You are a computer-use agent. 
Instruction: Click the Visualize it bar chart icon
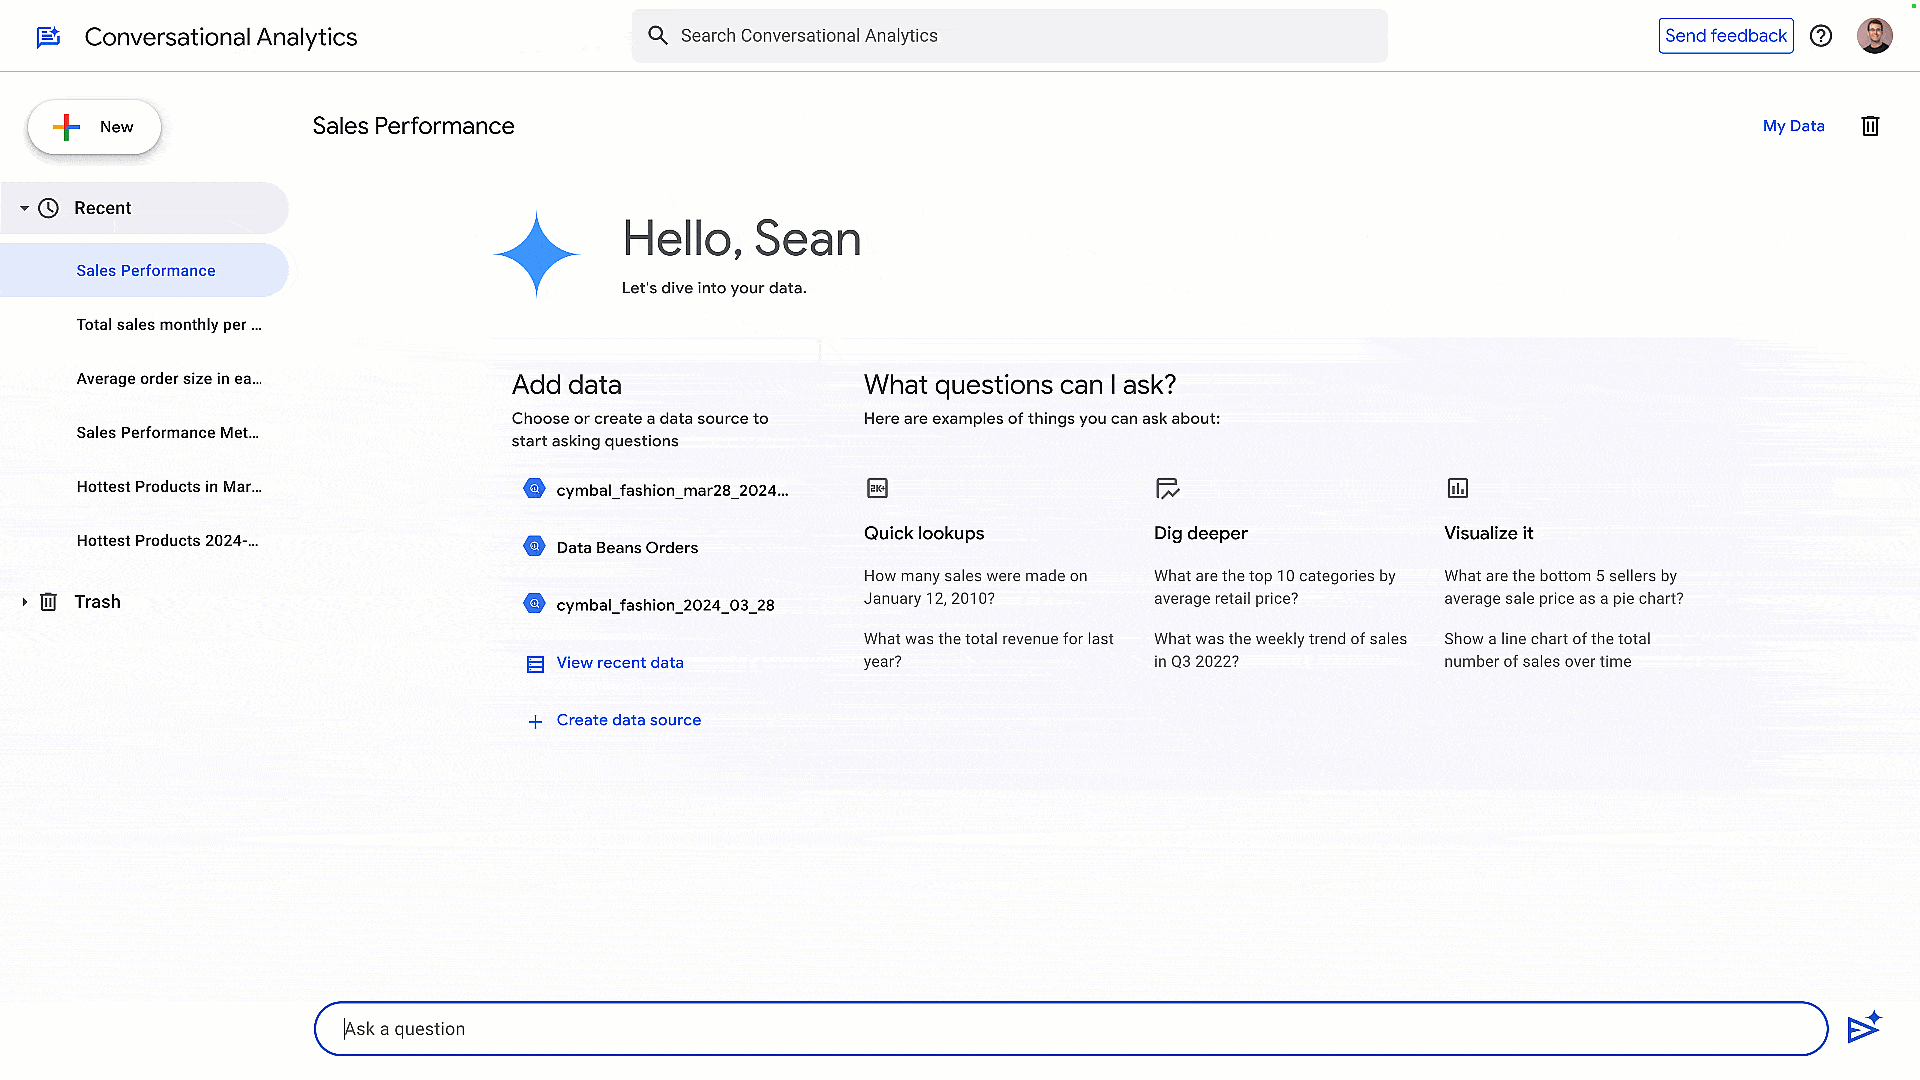pos(1456,488)
